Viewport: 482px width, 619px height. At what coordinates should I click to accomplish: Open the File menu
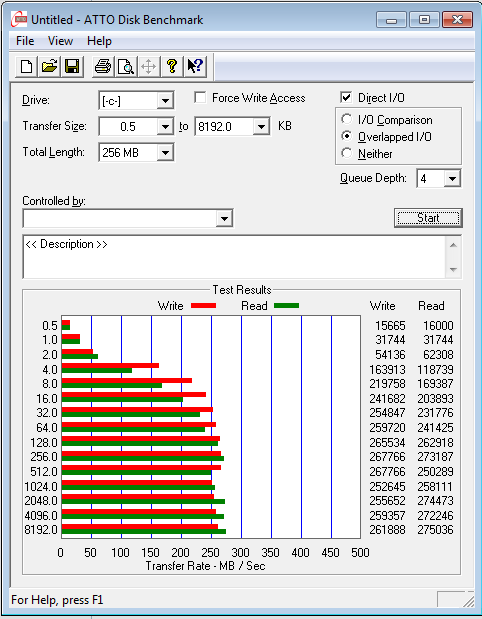tap(25, 41)
